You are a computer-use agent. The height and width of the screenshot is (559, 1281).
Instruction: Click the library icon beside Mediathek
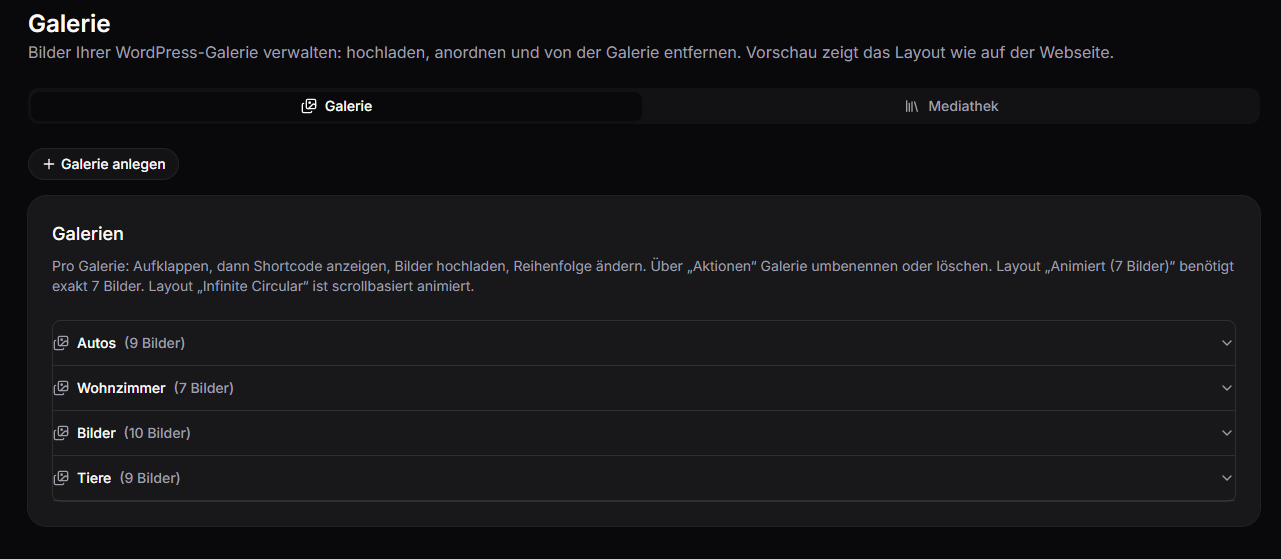pos(912,106)
